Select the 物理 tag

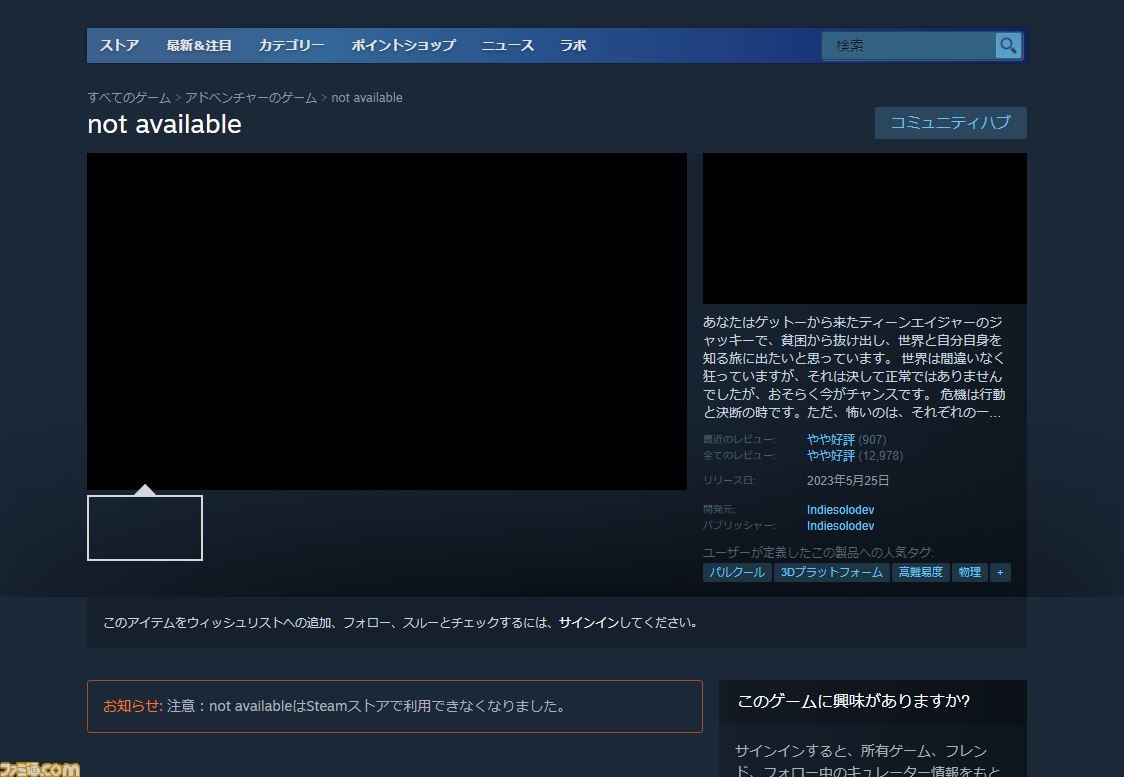pos(969,572)
